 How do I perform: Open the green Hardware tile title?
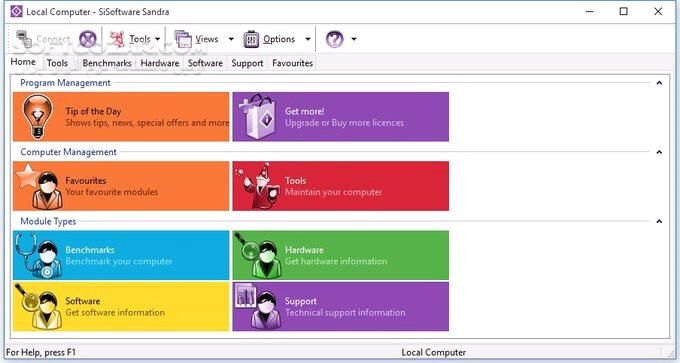(304, 250)
